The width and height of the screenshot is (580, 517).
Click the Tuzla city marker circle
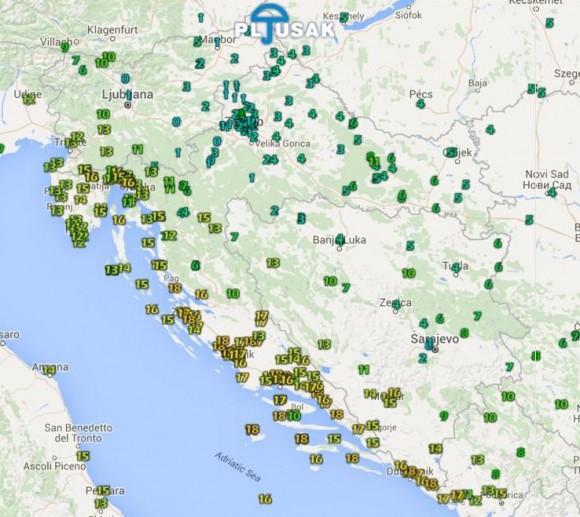[456, 274]
